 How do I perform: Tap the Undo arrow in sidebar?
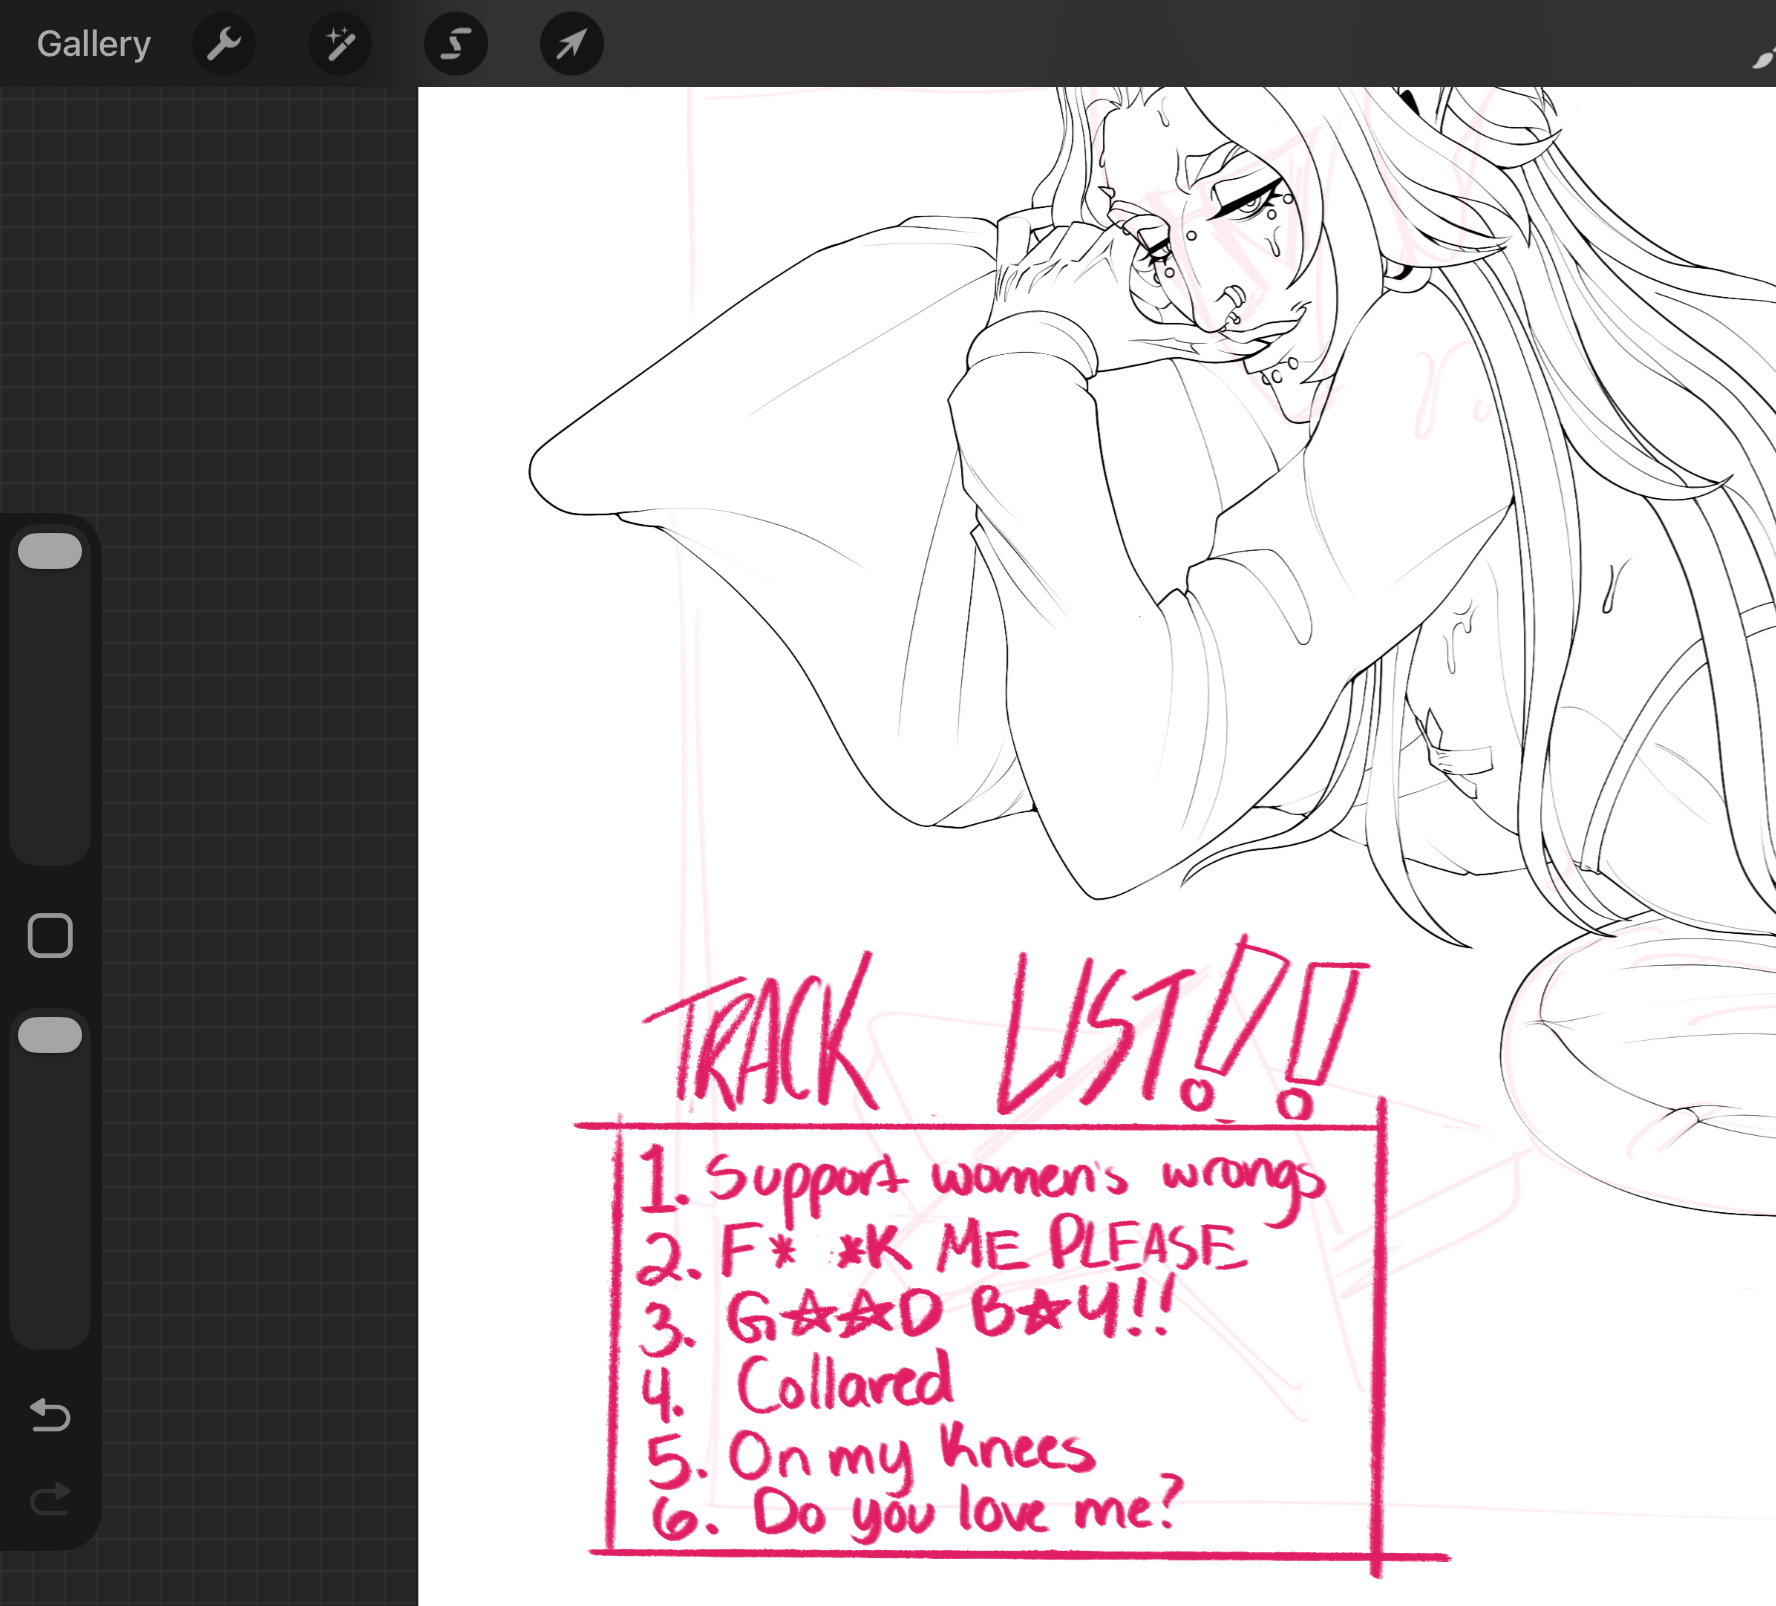(50, 1415)
